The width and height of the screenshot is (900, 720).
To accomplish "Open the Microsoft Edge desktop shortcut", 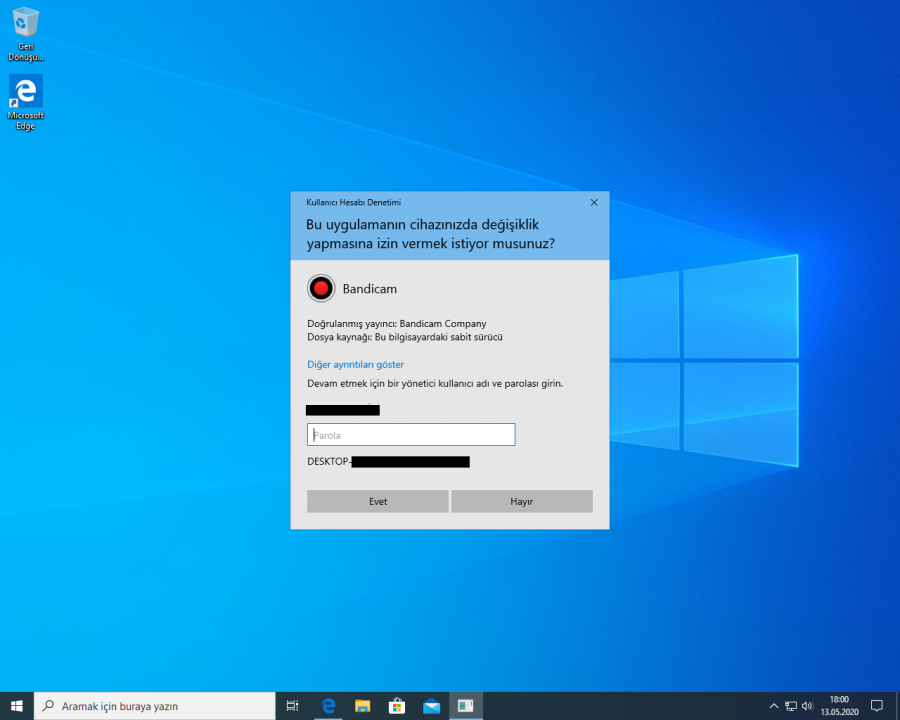I will tap(25, 102).
